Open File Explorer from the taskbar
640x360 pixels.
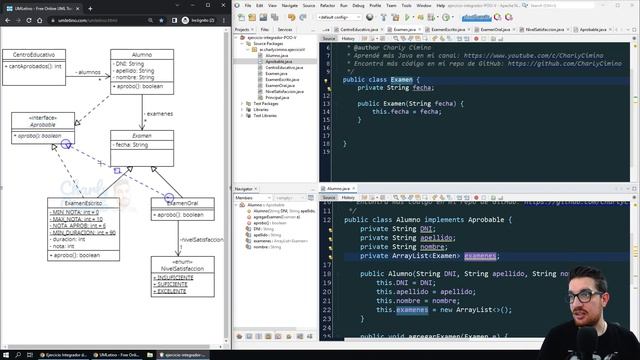pos(150,355)
